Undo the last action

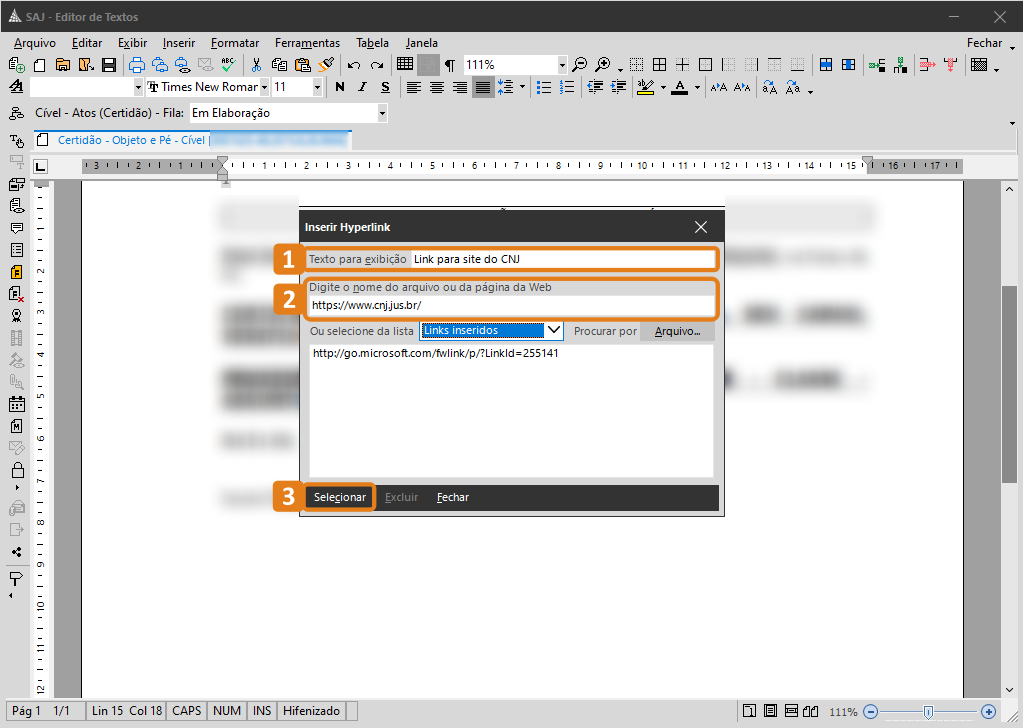tap(354, 65)
